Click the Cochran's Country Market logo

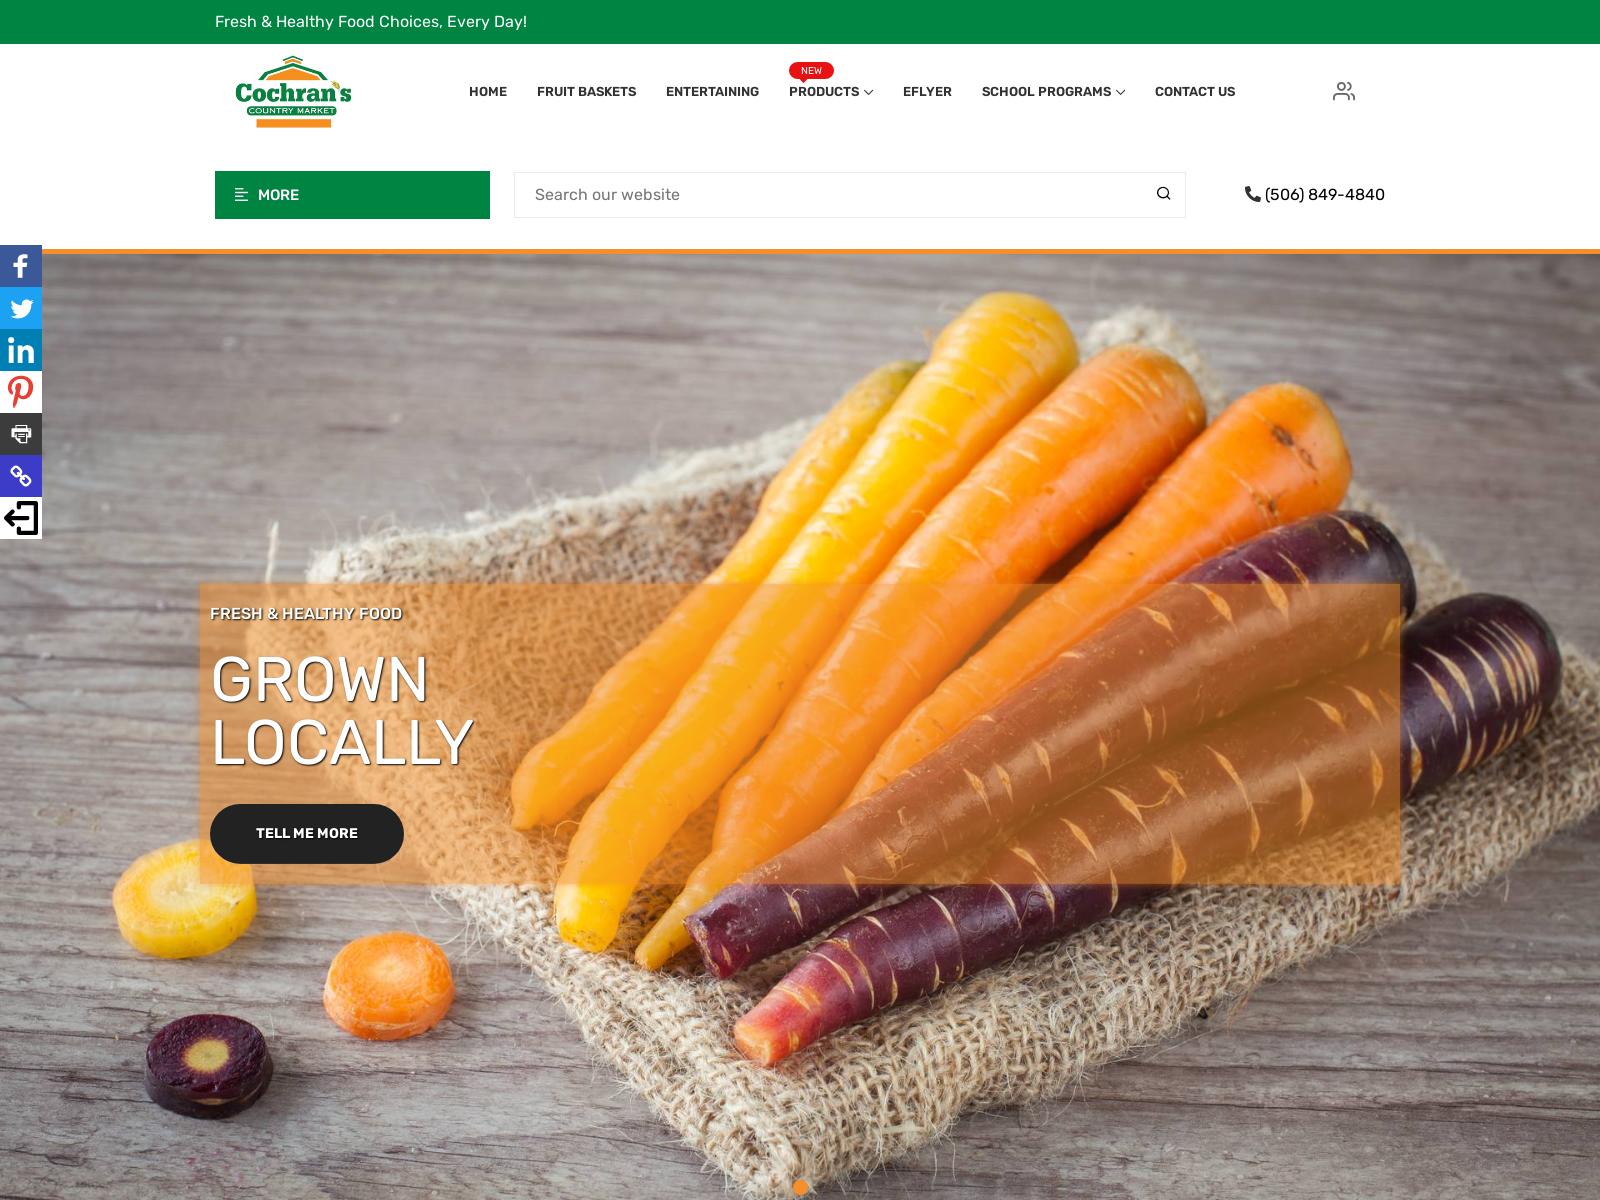tap(293, 92)
